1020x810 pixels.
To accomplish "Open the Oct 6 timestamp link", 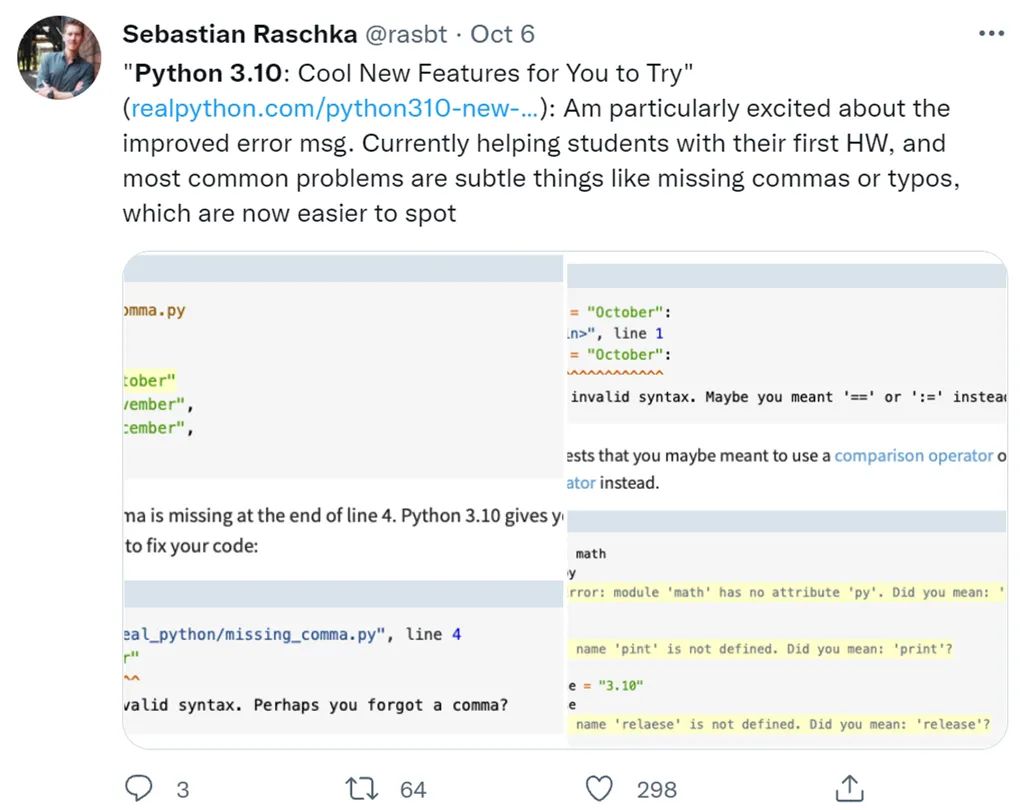I will [x=502, y=34].
